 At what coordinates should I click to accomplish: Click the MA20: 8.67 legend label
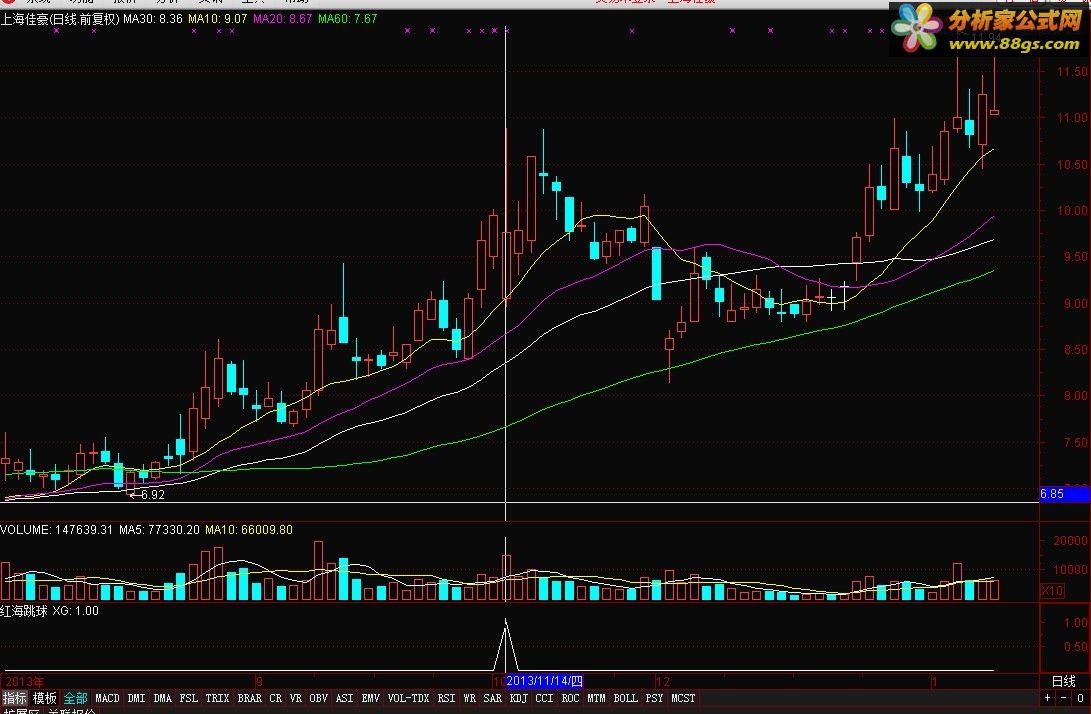pos(282,19)
